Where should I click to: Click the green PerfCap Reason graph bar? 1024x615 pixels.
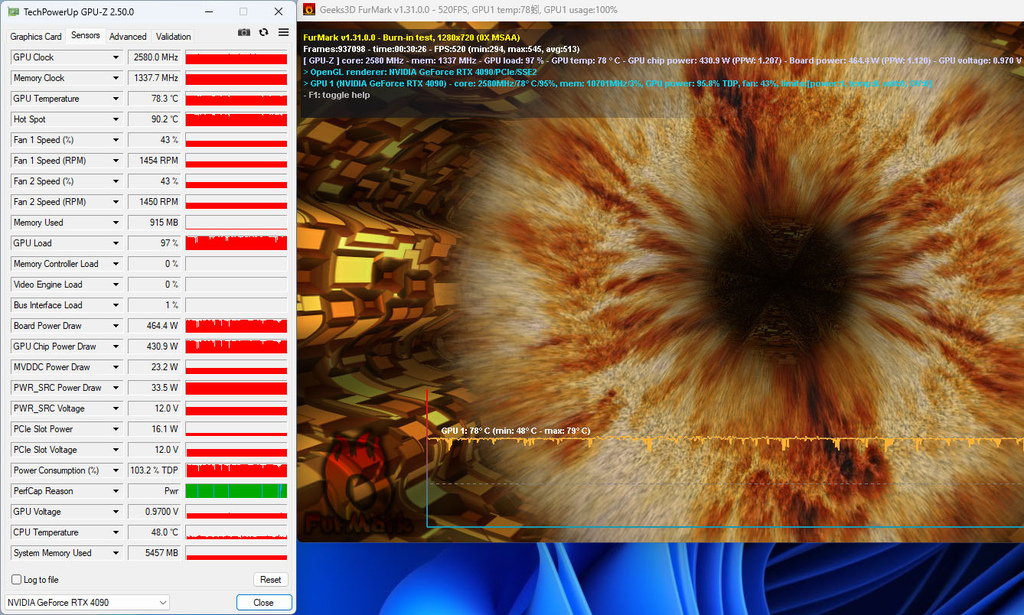point(236,491)
